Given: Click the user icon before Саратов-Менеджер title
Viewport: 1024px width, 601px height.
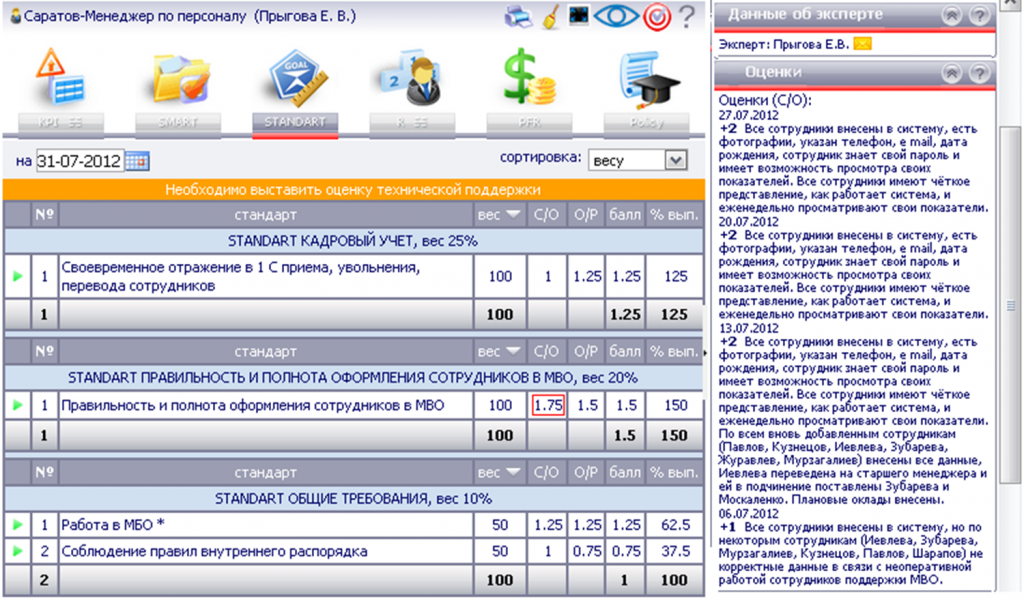Looking at the screenshot, I should 16,16.
